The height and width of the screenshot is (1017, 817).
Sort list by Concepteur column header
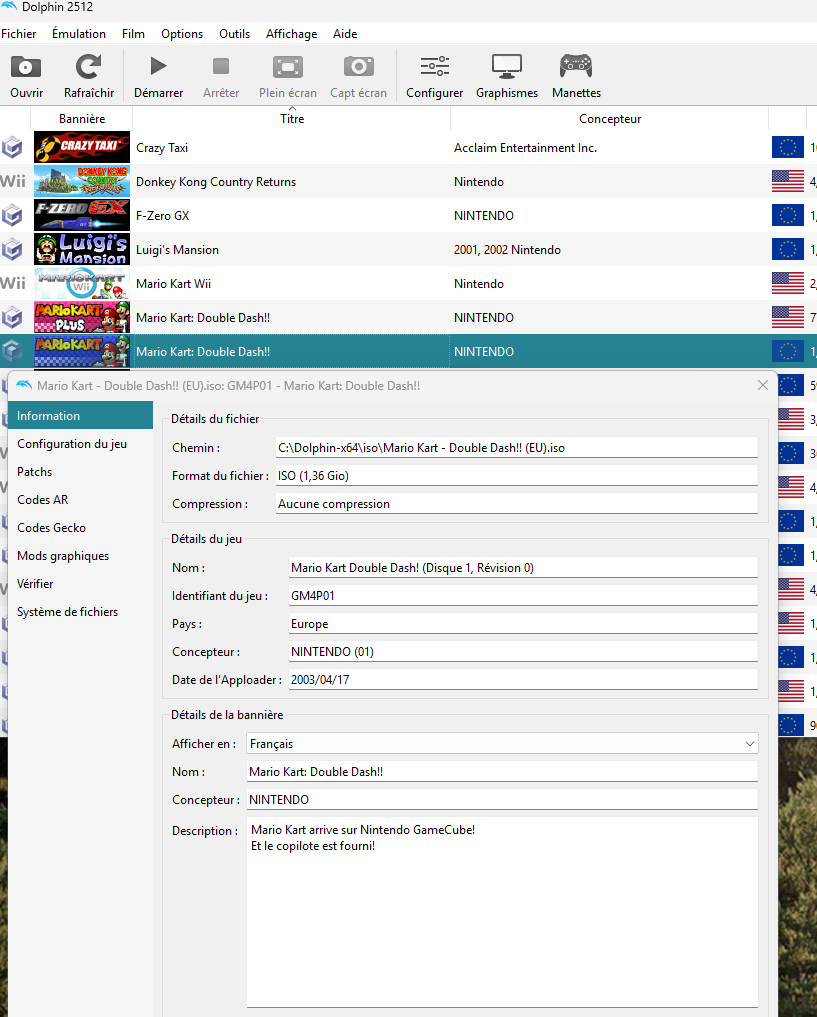point(610,119)
